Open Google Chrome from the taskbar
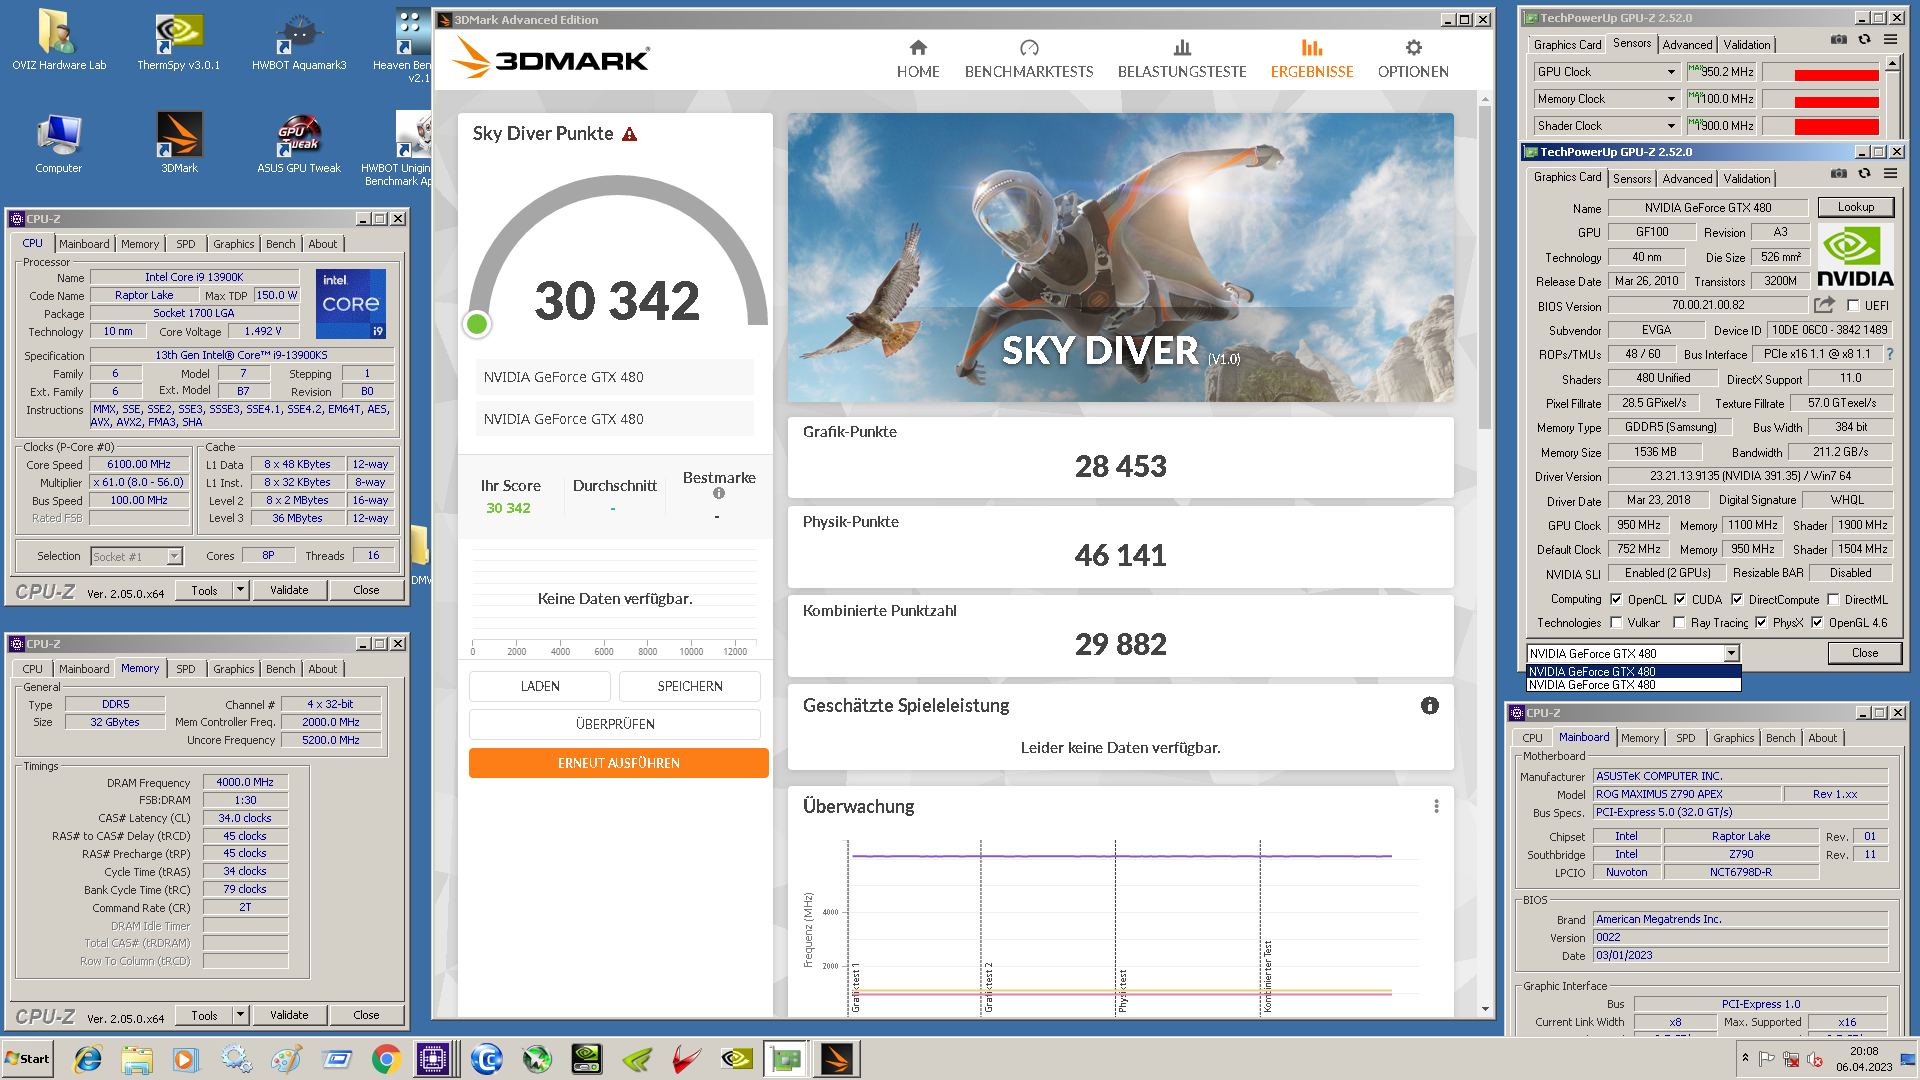The image size is (1920, 1080). [x=386, y=1059]
